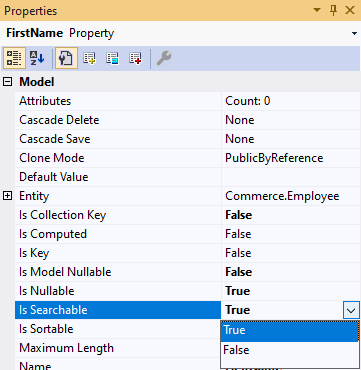Collapse the Model category
The height and width of the screenshot is (370, 361).
tap(7, 82)
